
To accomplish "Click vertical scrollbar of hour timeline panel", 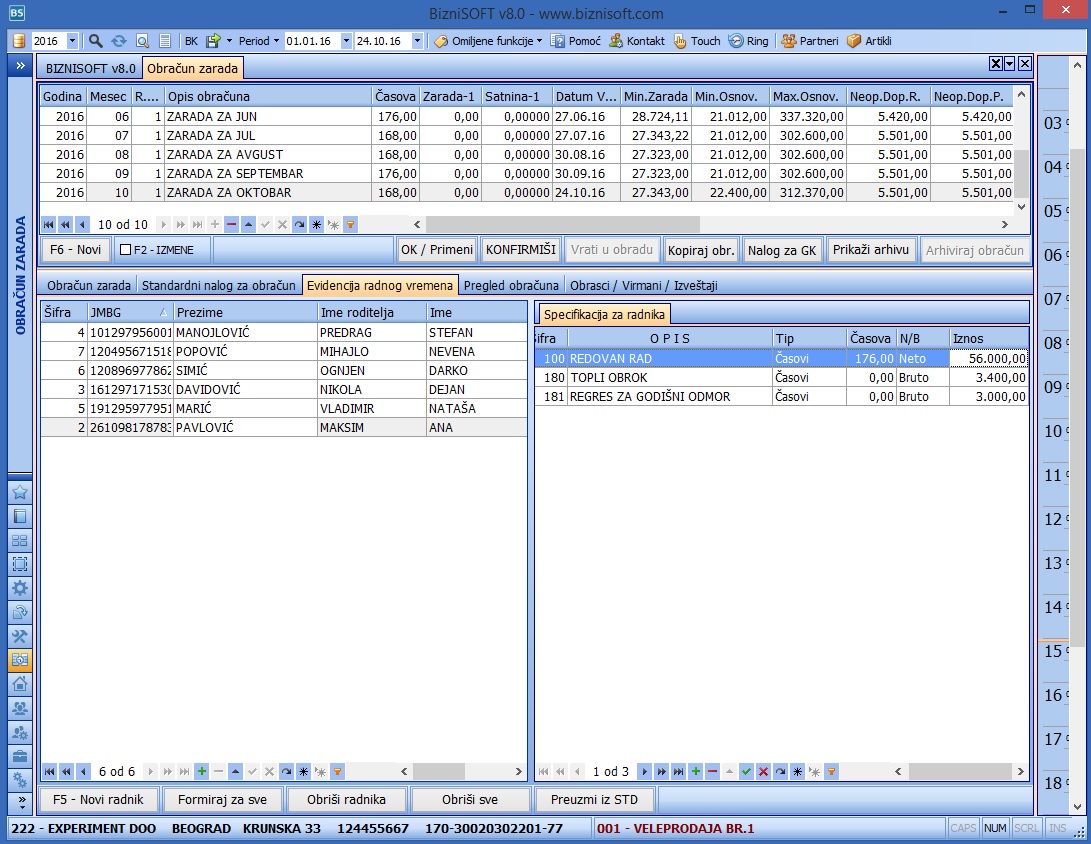I will 1077,435.
